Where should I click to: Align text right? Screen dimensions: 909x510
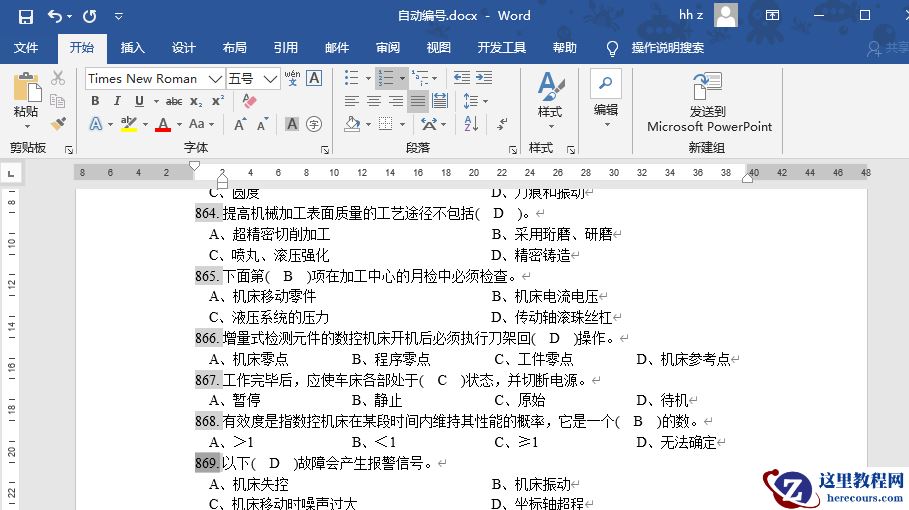(x=396, y=101)
